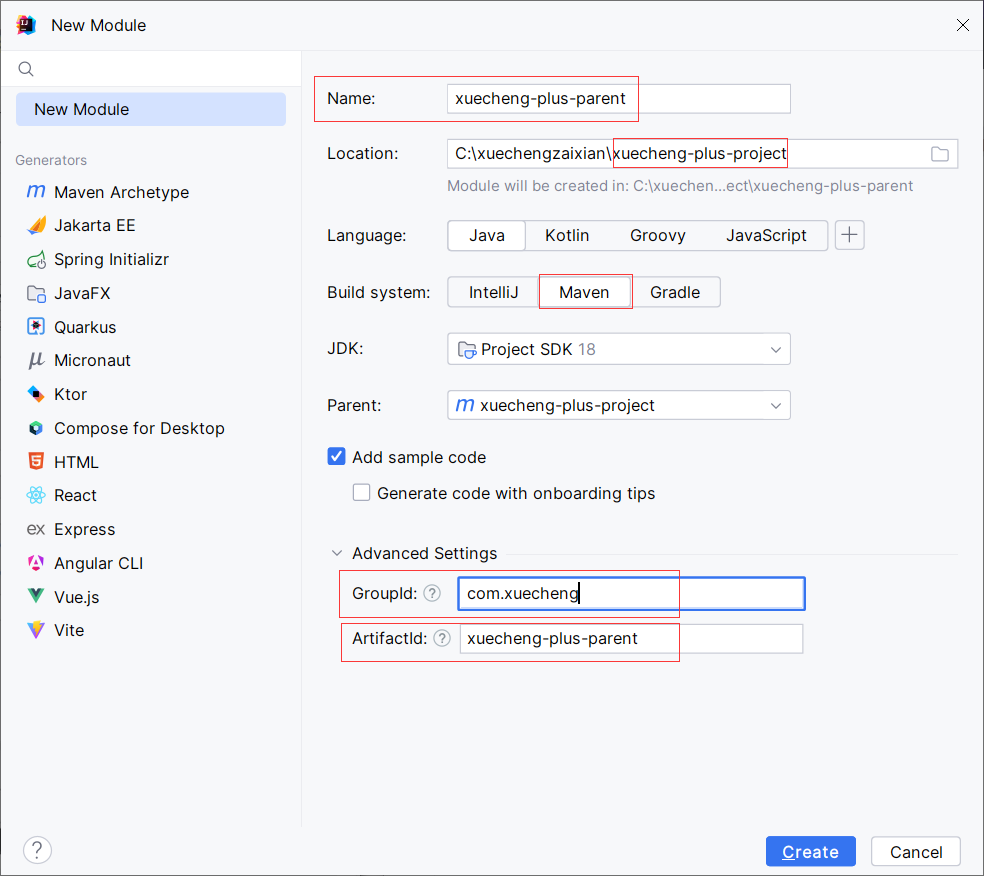Enable Generate code with onboarding tips
984x876 pixels.
pos(361,492)
